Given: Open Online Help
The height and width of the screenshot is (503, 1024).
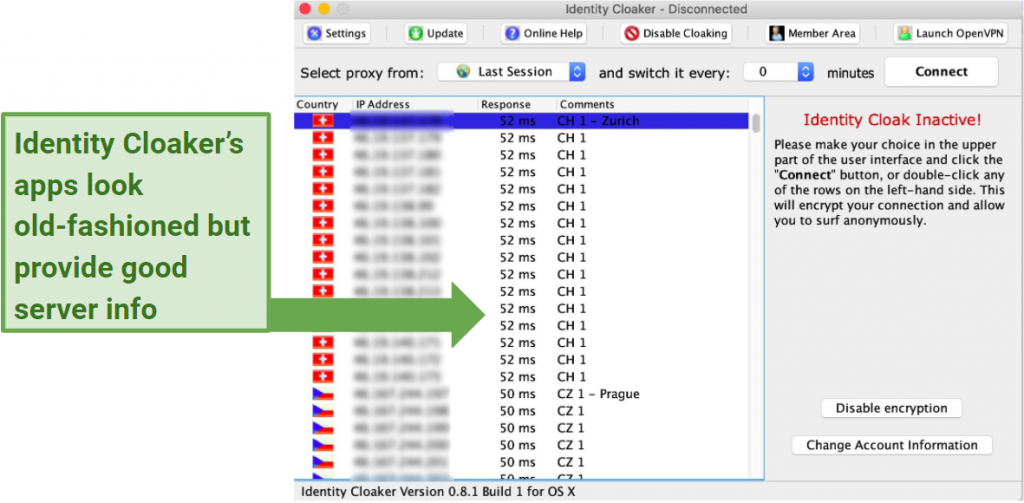Looking at the screenshot, I should [x=544, y=33].
